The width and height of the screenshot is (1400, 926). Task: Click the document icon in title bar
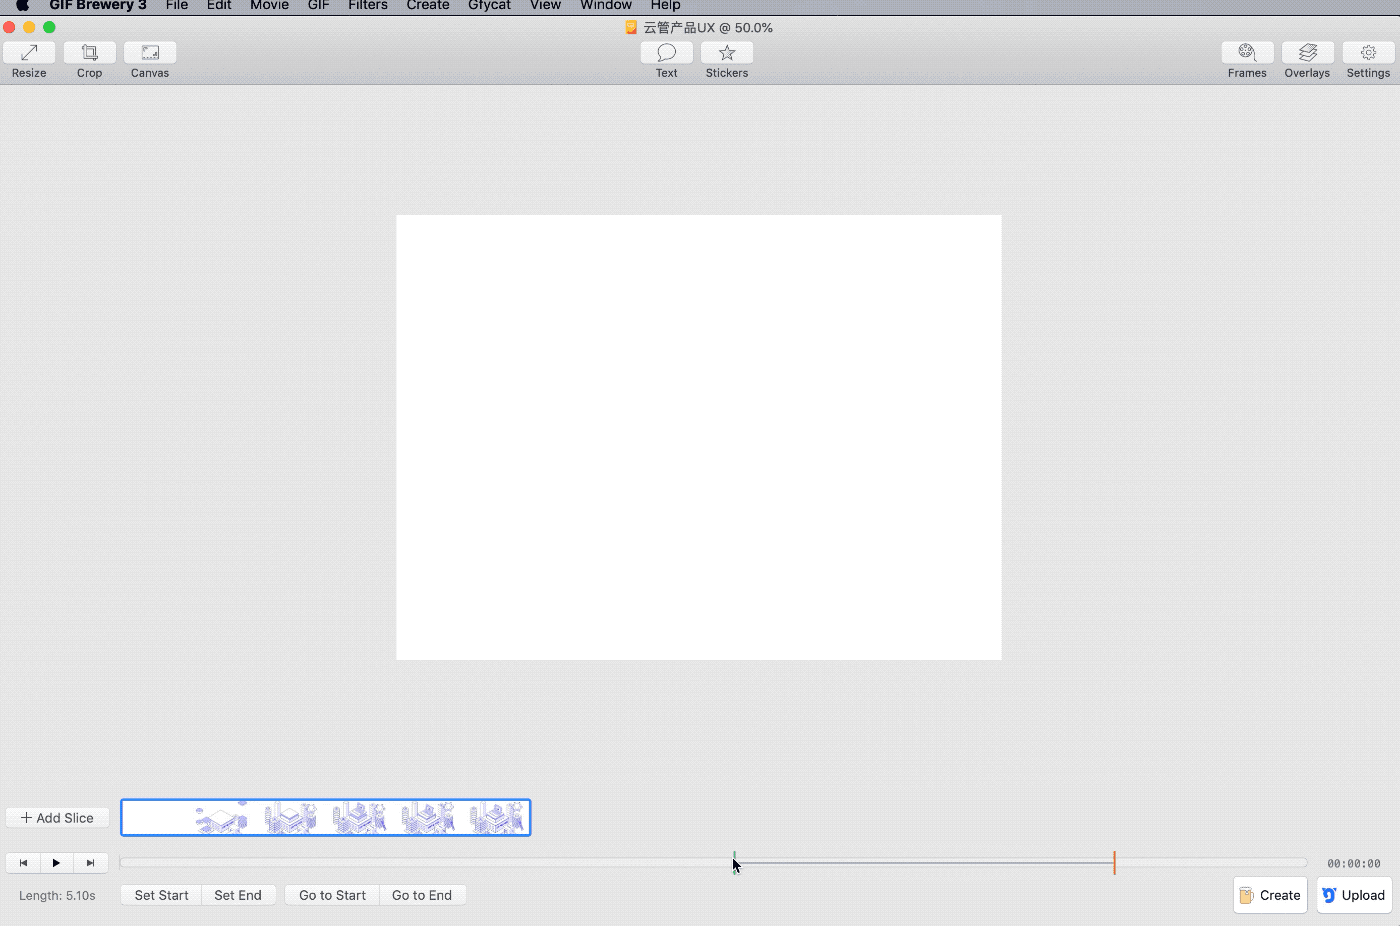click(631, 28)
